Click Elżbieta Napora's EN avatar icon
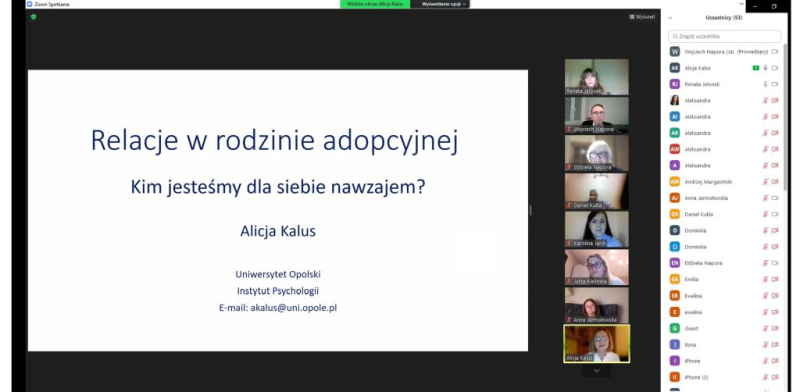The width and height of the screenshot is (800, 392). (x=674, y=263)
